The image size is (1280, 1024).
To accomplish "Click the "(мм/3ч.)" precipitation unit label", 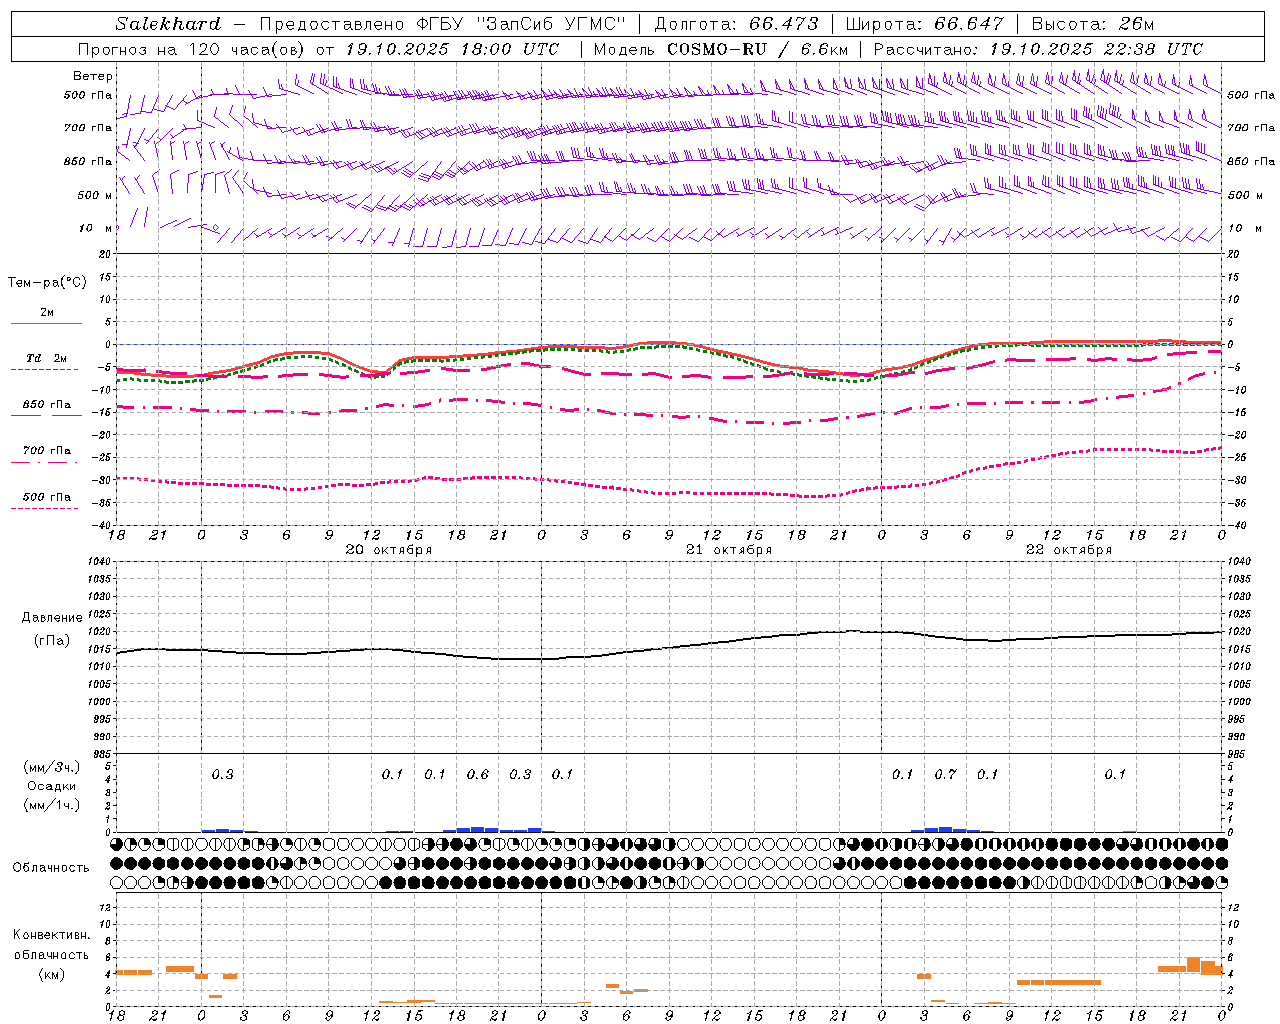I will (52, 767).
